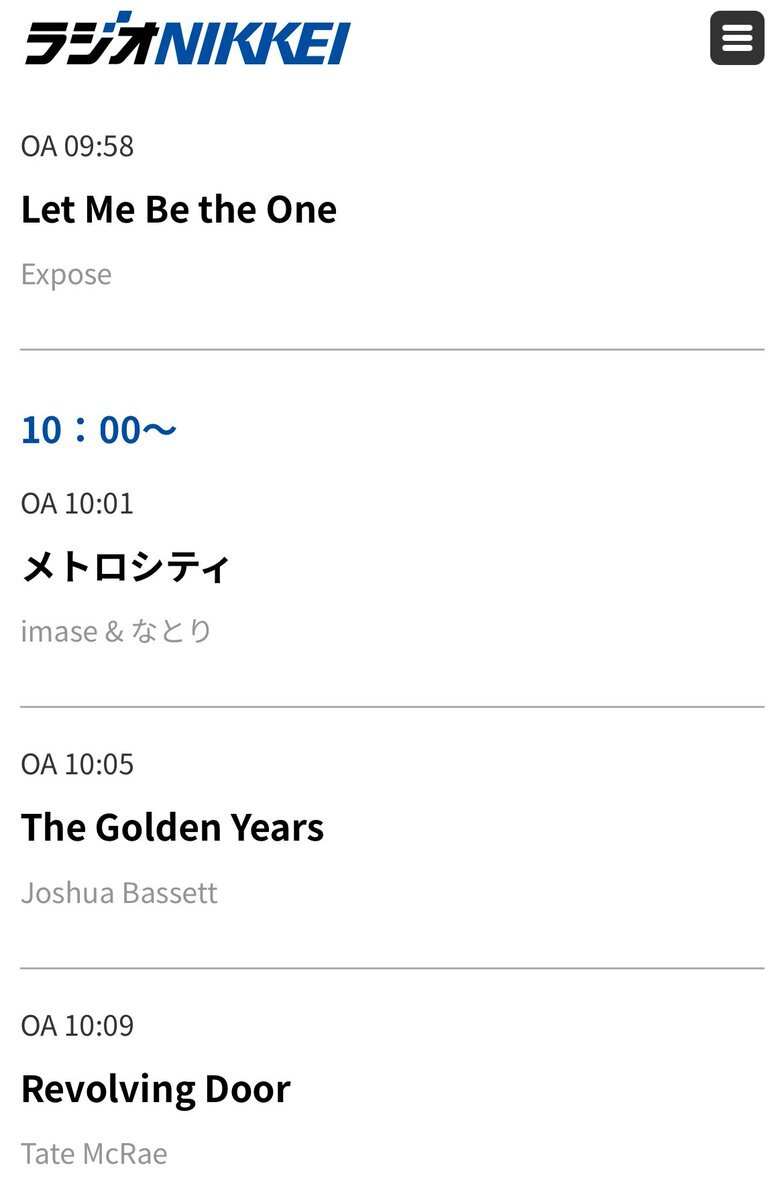
Task: Click divider above the Revolving Door entry
Action: point(392,968)
